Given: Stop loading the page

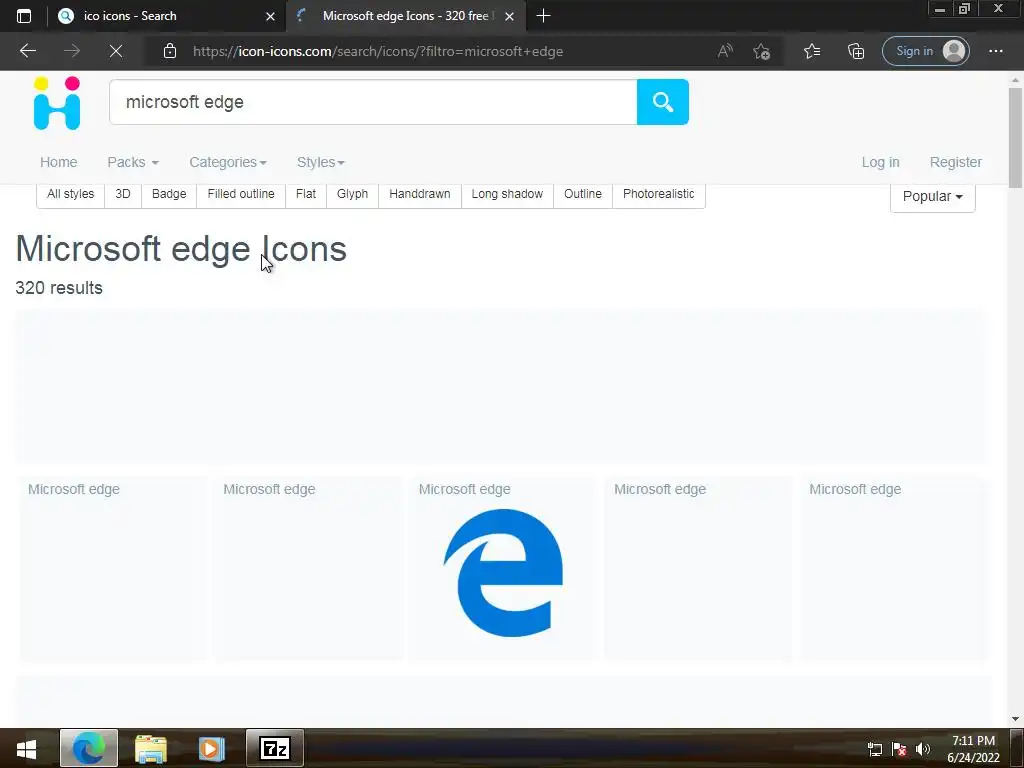Looking at the screenshot, I should 116,51.
